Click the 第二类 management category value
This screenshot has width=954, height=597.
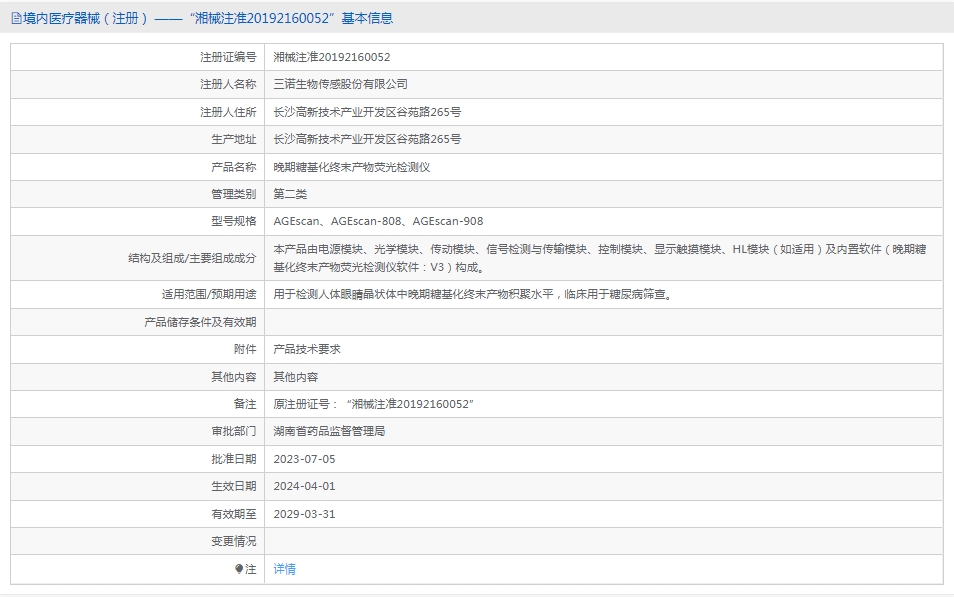(x=290, y=194)
